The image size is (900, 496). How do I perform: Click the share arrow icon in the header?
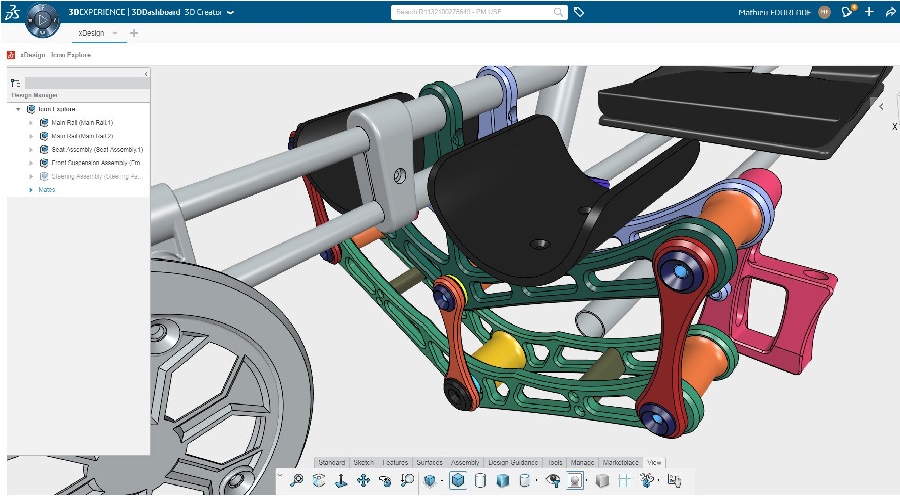point(889,13)
